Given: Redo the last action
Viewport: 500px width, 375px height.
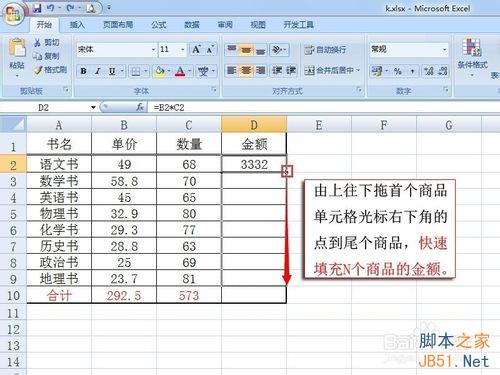Looking at the screenshot, I should pos(70,8).
